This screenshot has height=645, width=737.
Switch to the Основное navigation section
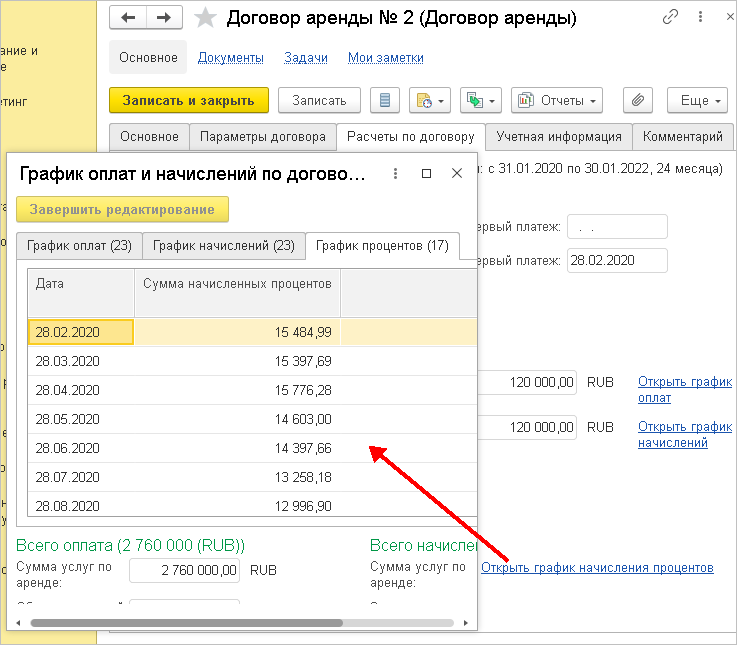[148, 57]
